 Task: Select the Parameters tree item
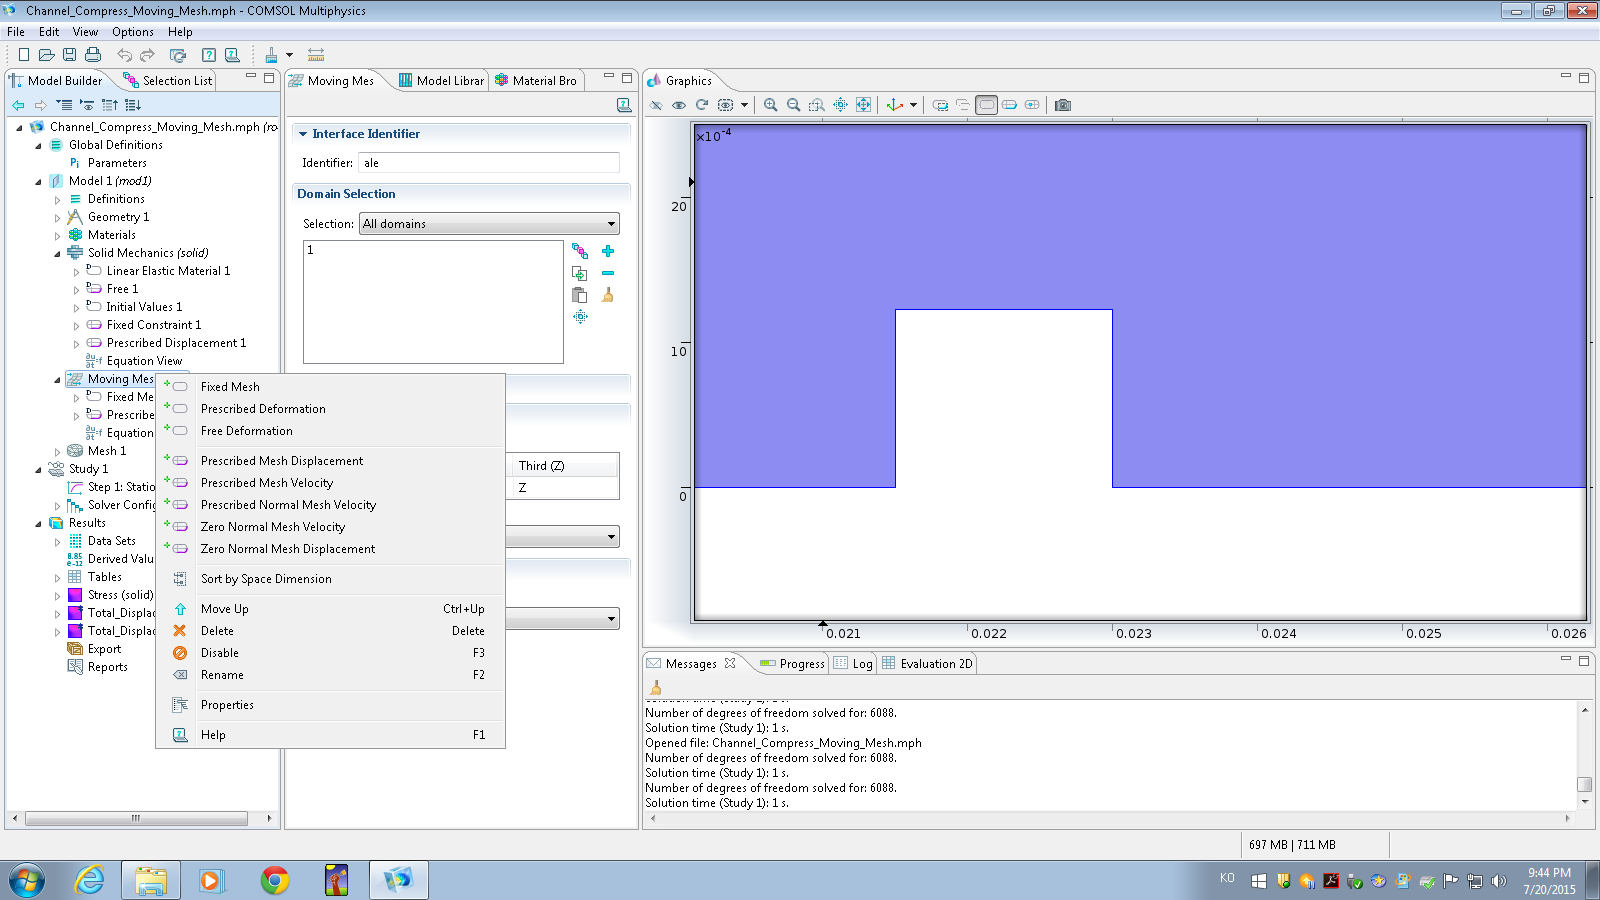117,163
